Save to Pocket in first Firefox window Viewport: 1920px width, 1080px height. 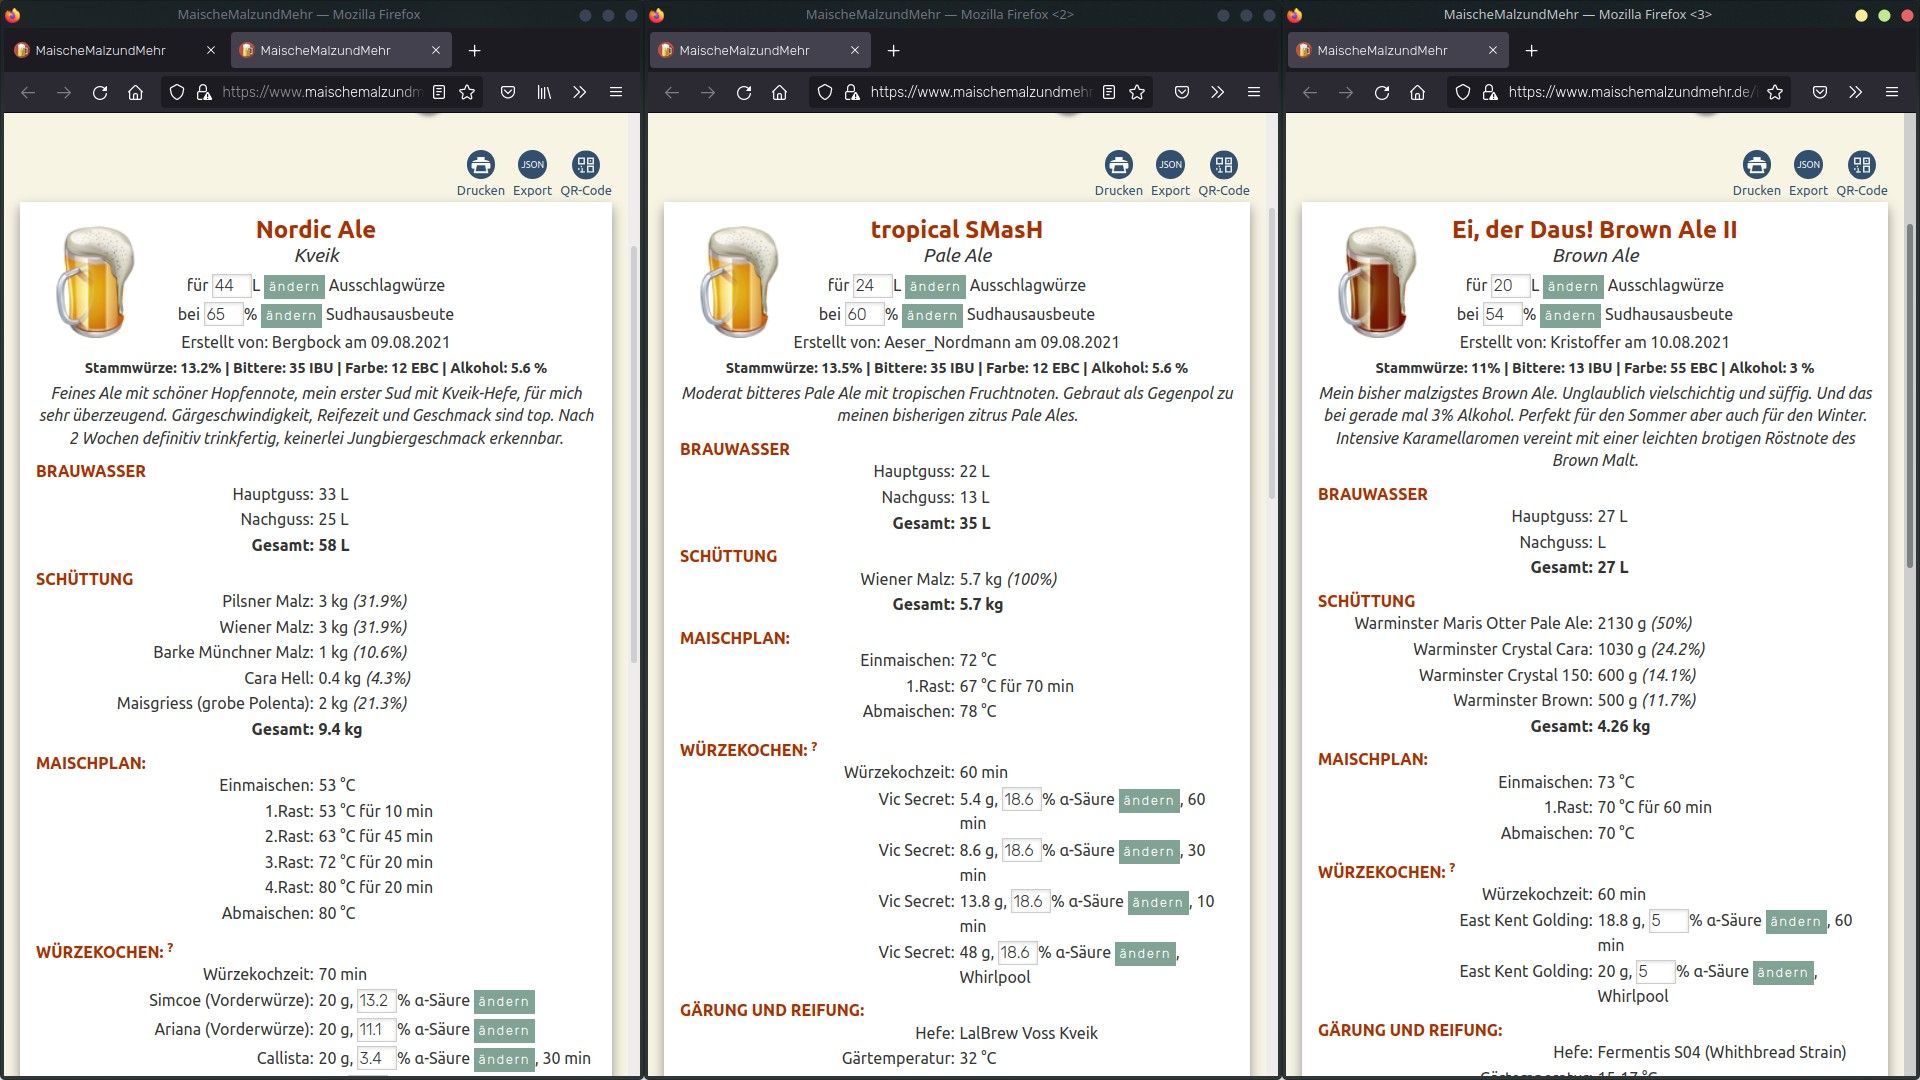[508, 92]
